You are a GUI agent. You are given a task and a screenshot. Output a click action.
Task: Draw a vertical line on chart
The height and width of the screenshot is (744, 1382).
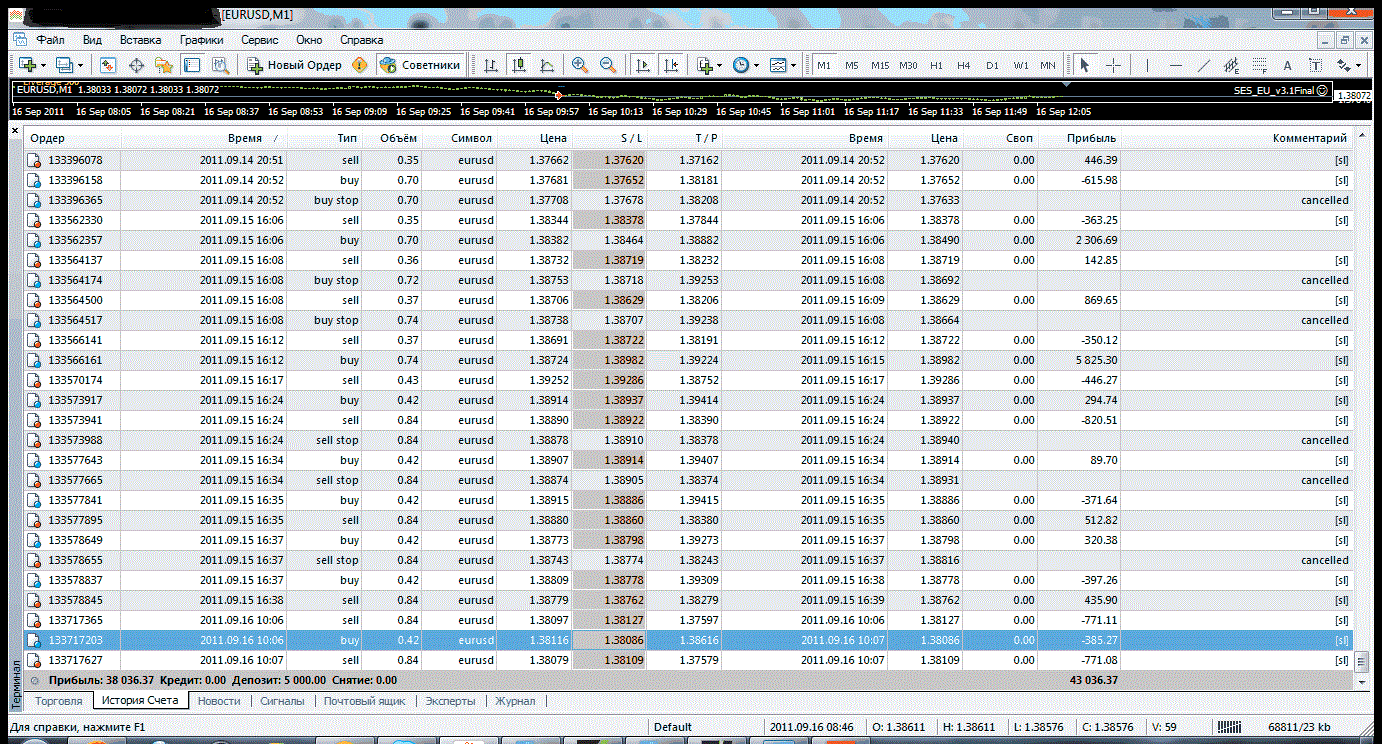pyautogui.click(x=1147, y=65)
